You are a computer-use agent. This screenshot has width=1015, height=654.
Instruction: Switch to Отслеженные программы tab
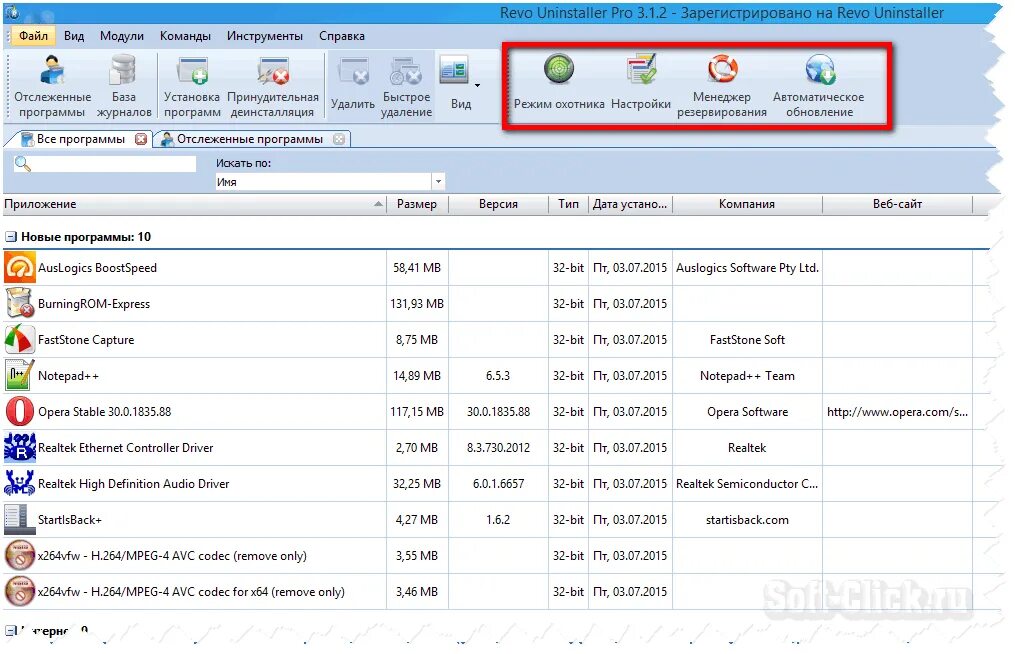coord(250,139)
